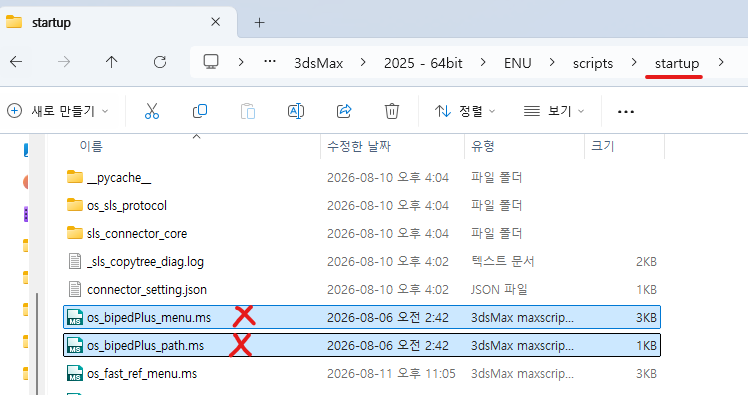Click the Share icon
Image resolution: width=748 pixels, height=395 pixels.
tap(344, 111)
